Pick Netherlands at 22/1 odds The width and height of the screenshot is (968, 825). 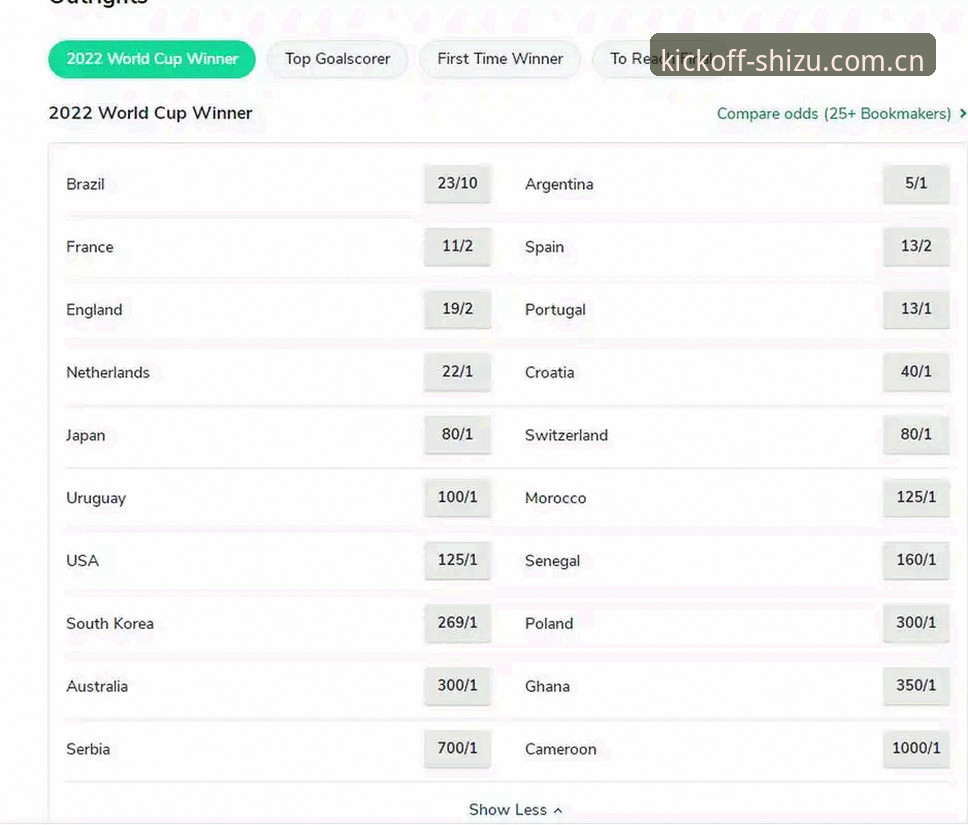coord(457,372)
